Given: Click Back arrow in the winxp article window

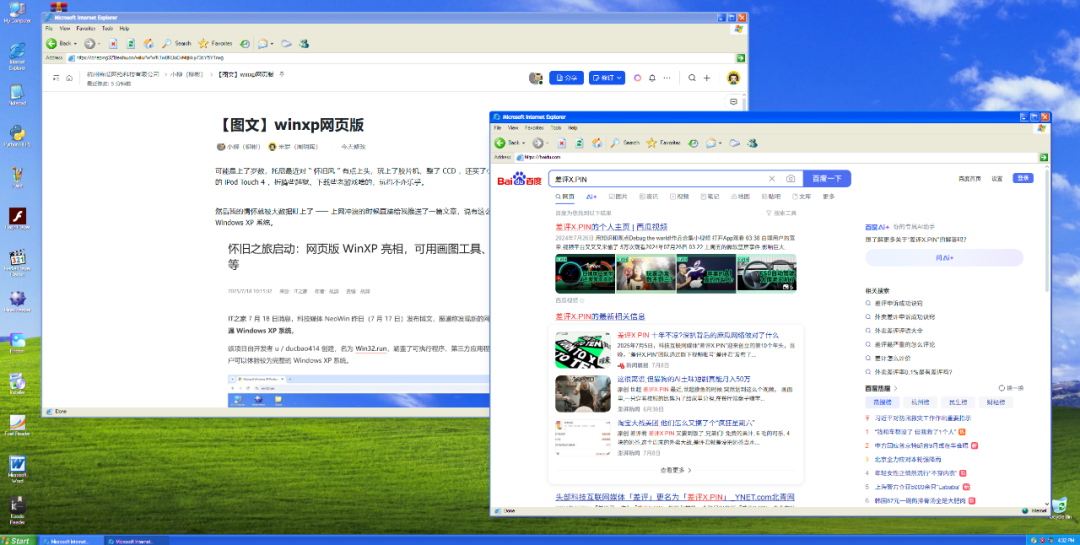Looking at the screenshot, I should (52, 43).
